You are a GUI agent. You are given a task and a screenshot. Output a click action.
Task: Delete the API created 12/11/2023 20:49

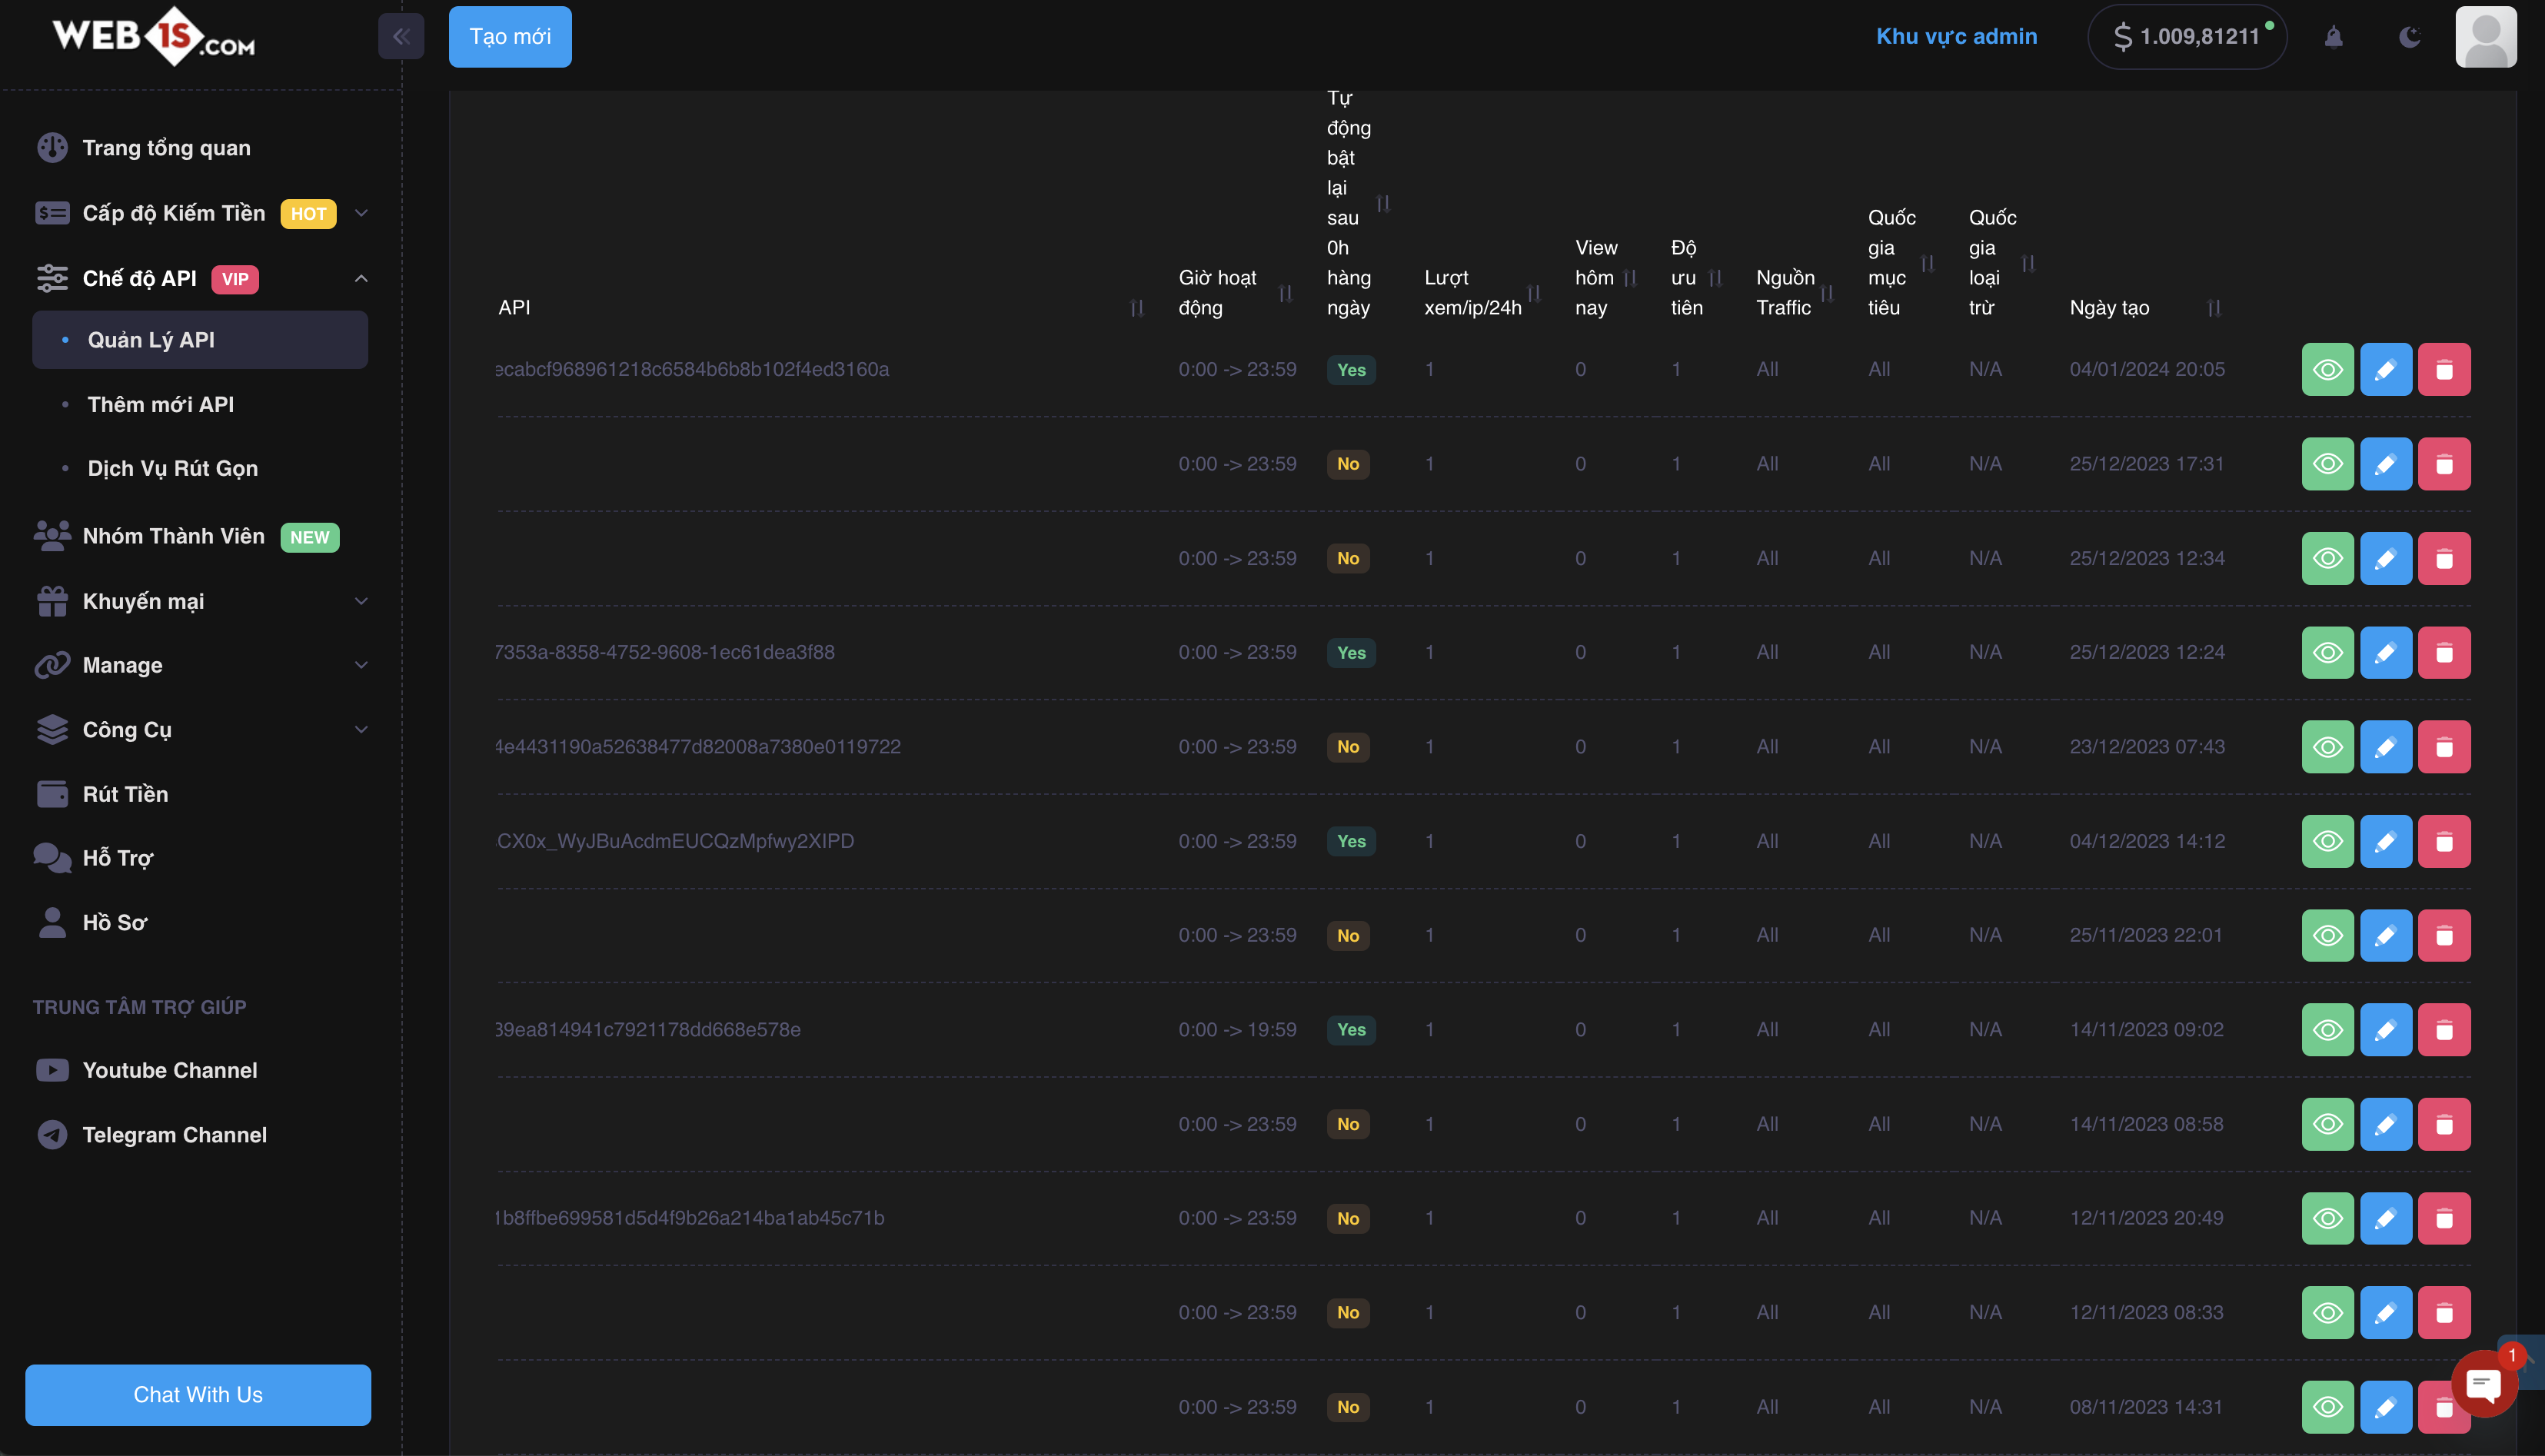[x=2444, y=1218]
